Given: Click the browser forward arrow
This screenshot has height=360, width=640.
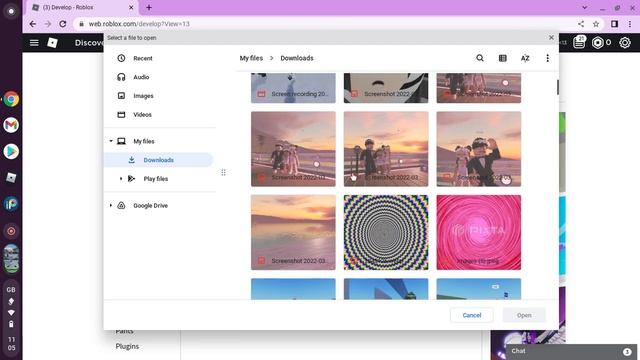Looking at the screenshot, I should (48, 24).
